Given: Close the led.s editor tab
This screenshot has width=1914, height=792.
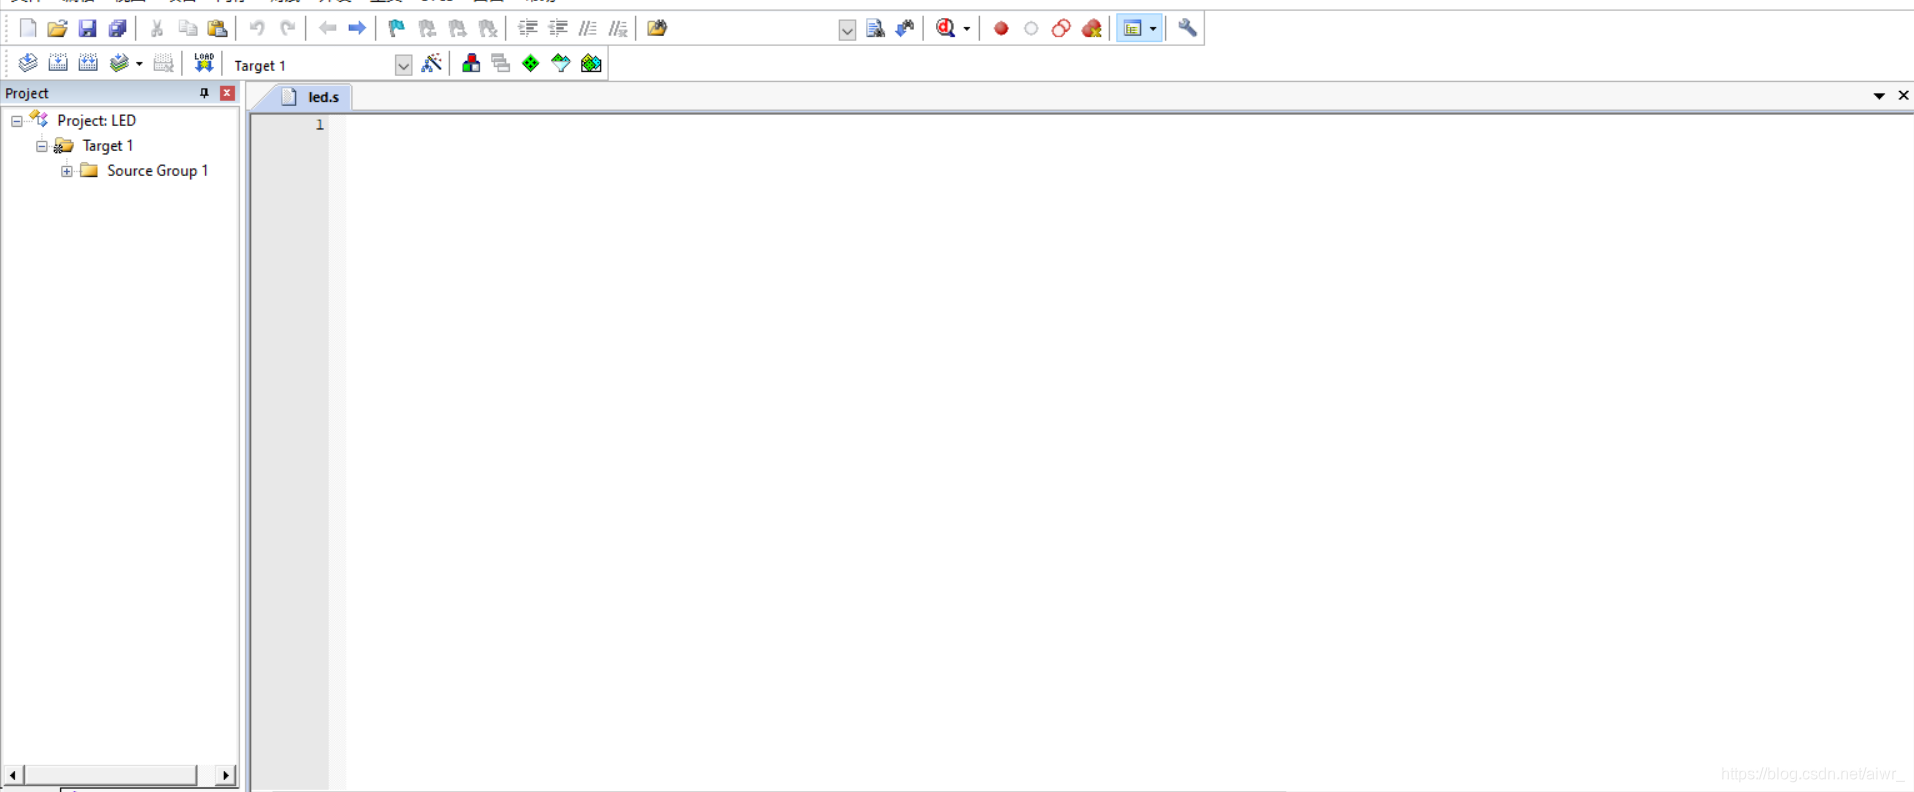Looking at the screenshot, I should click(x=1903, y=95).
